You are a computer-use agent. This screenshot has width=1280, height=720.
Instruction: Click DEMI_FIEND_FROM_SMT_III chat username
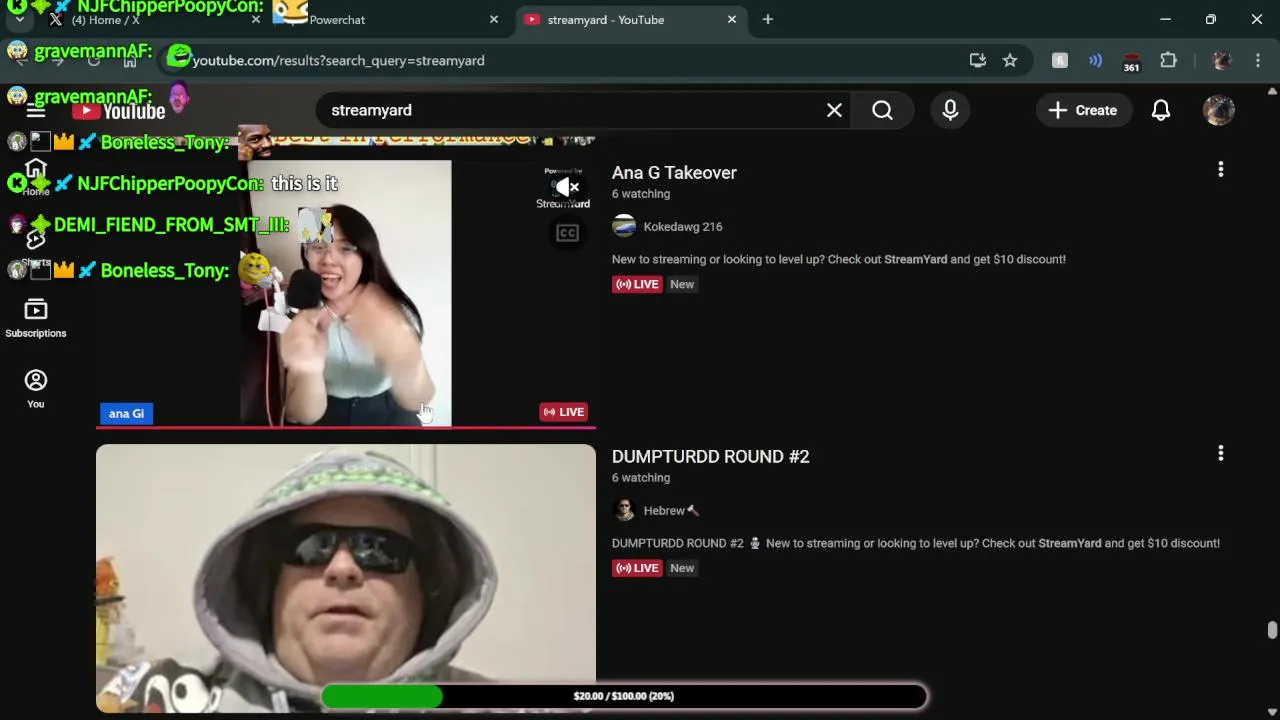coord(171,225)
